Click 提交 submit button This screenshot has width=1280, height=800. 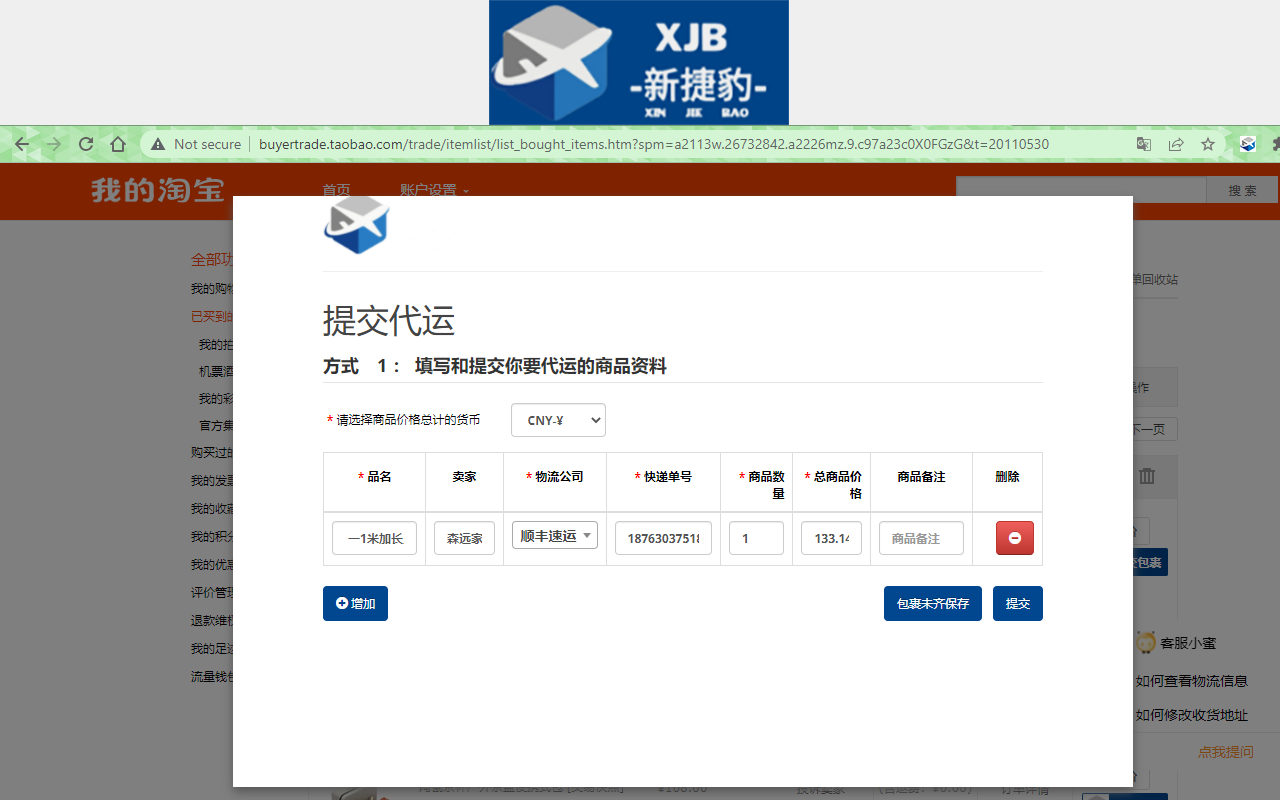(1018, 604)
